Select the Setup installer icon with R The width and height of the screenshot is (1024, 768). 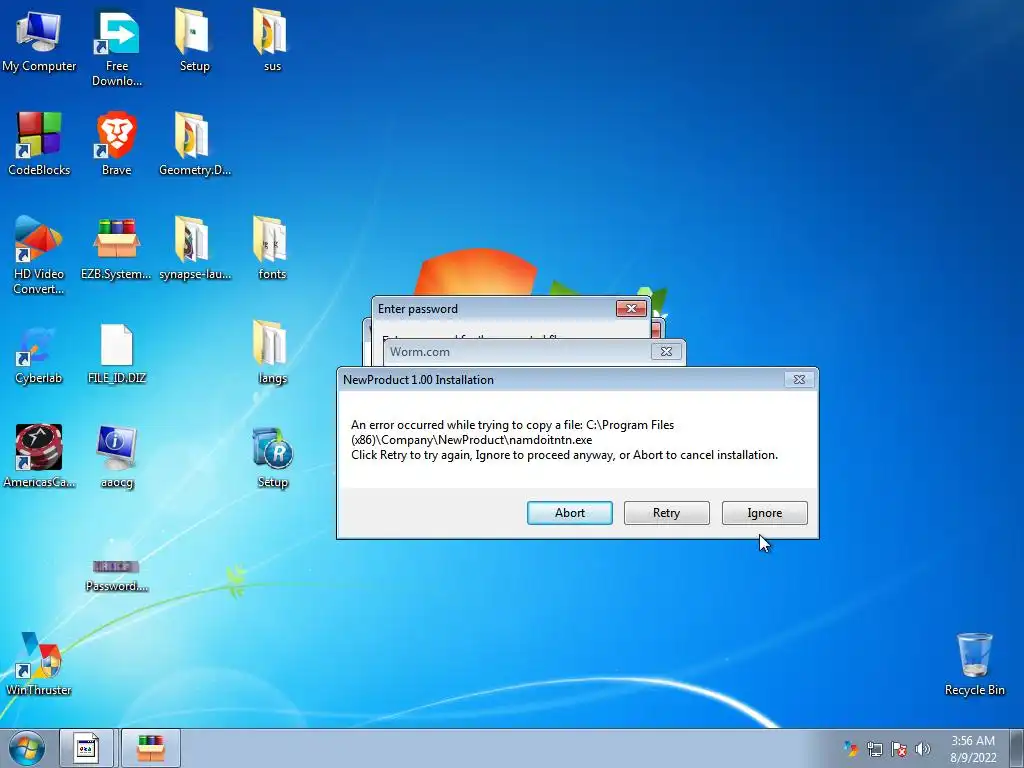[x=272, y=456]
